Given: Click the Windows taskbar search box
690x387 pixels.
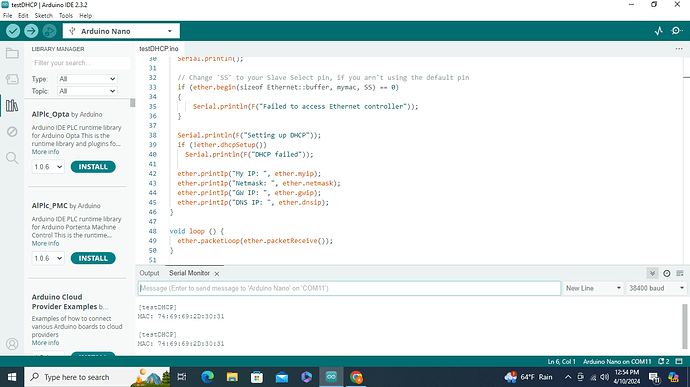Looking at the screenshot, I should (97, 377).
